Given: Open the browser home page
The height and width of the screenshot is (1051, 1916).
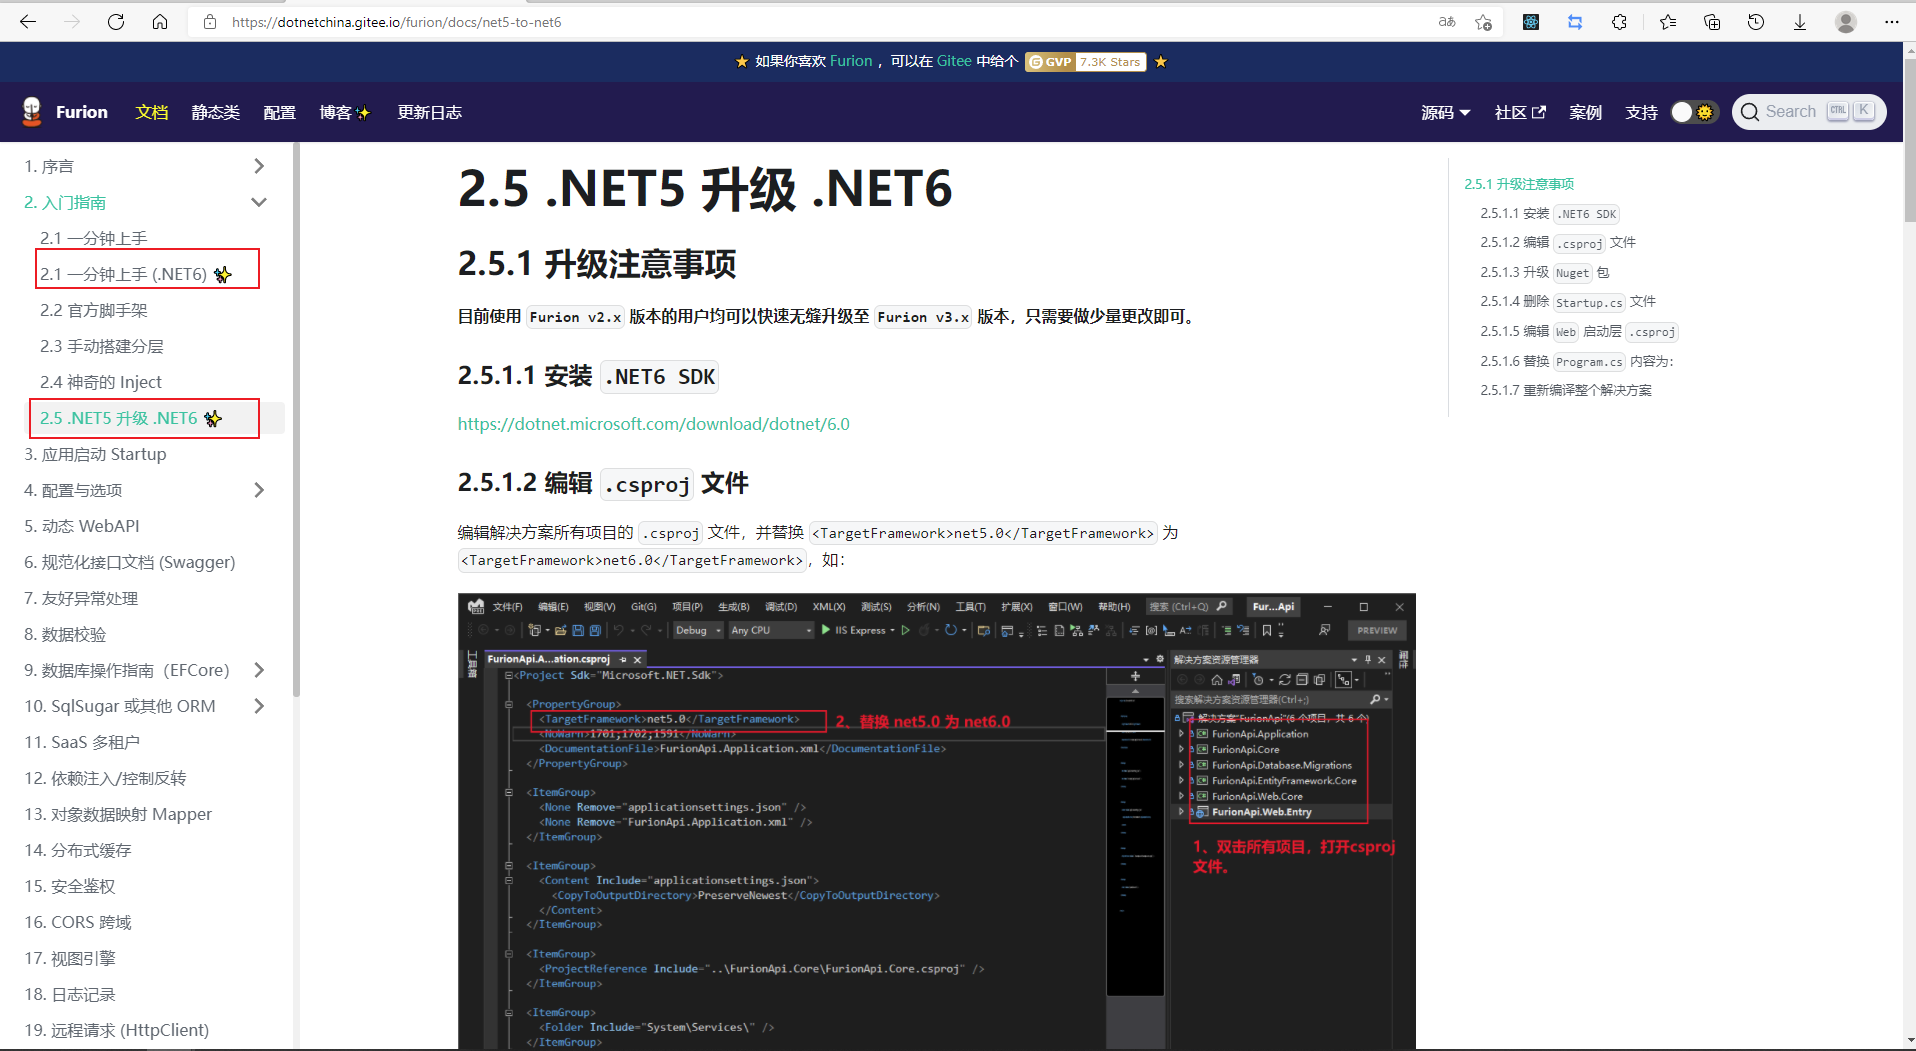Looking at the screenshot, I should click(160, 22).
